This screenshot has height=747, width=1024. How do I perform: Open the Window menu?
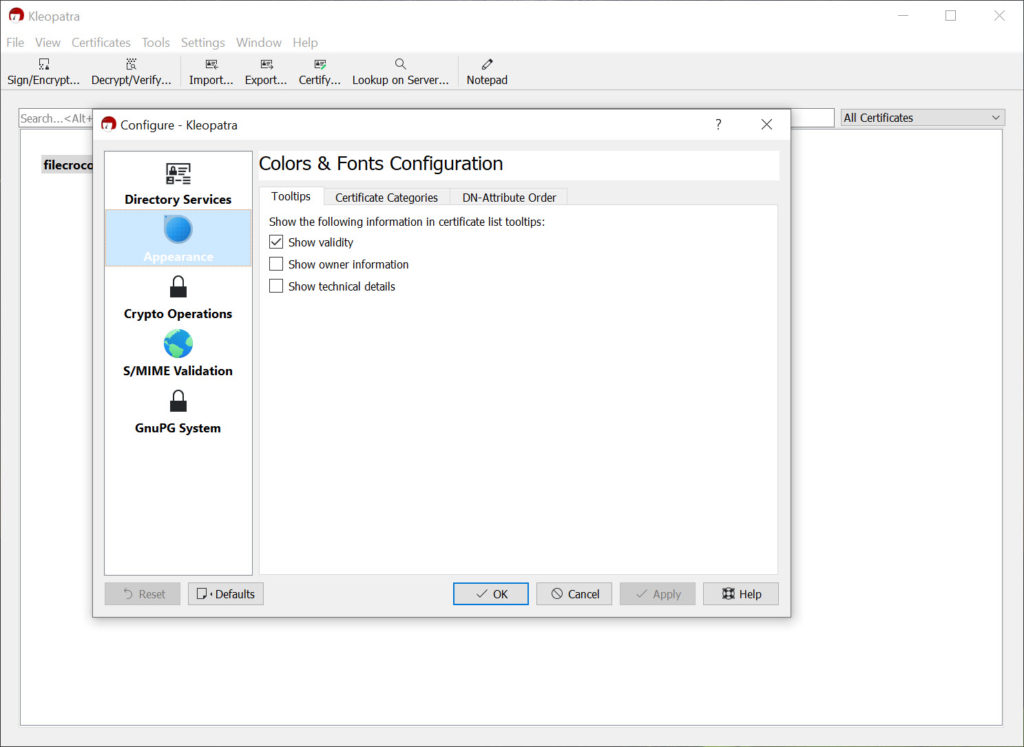[259, 42]
